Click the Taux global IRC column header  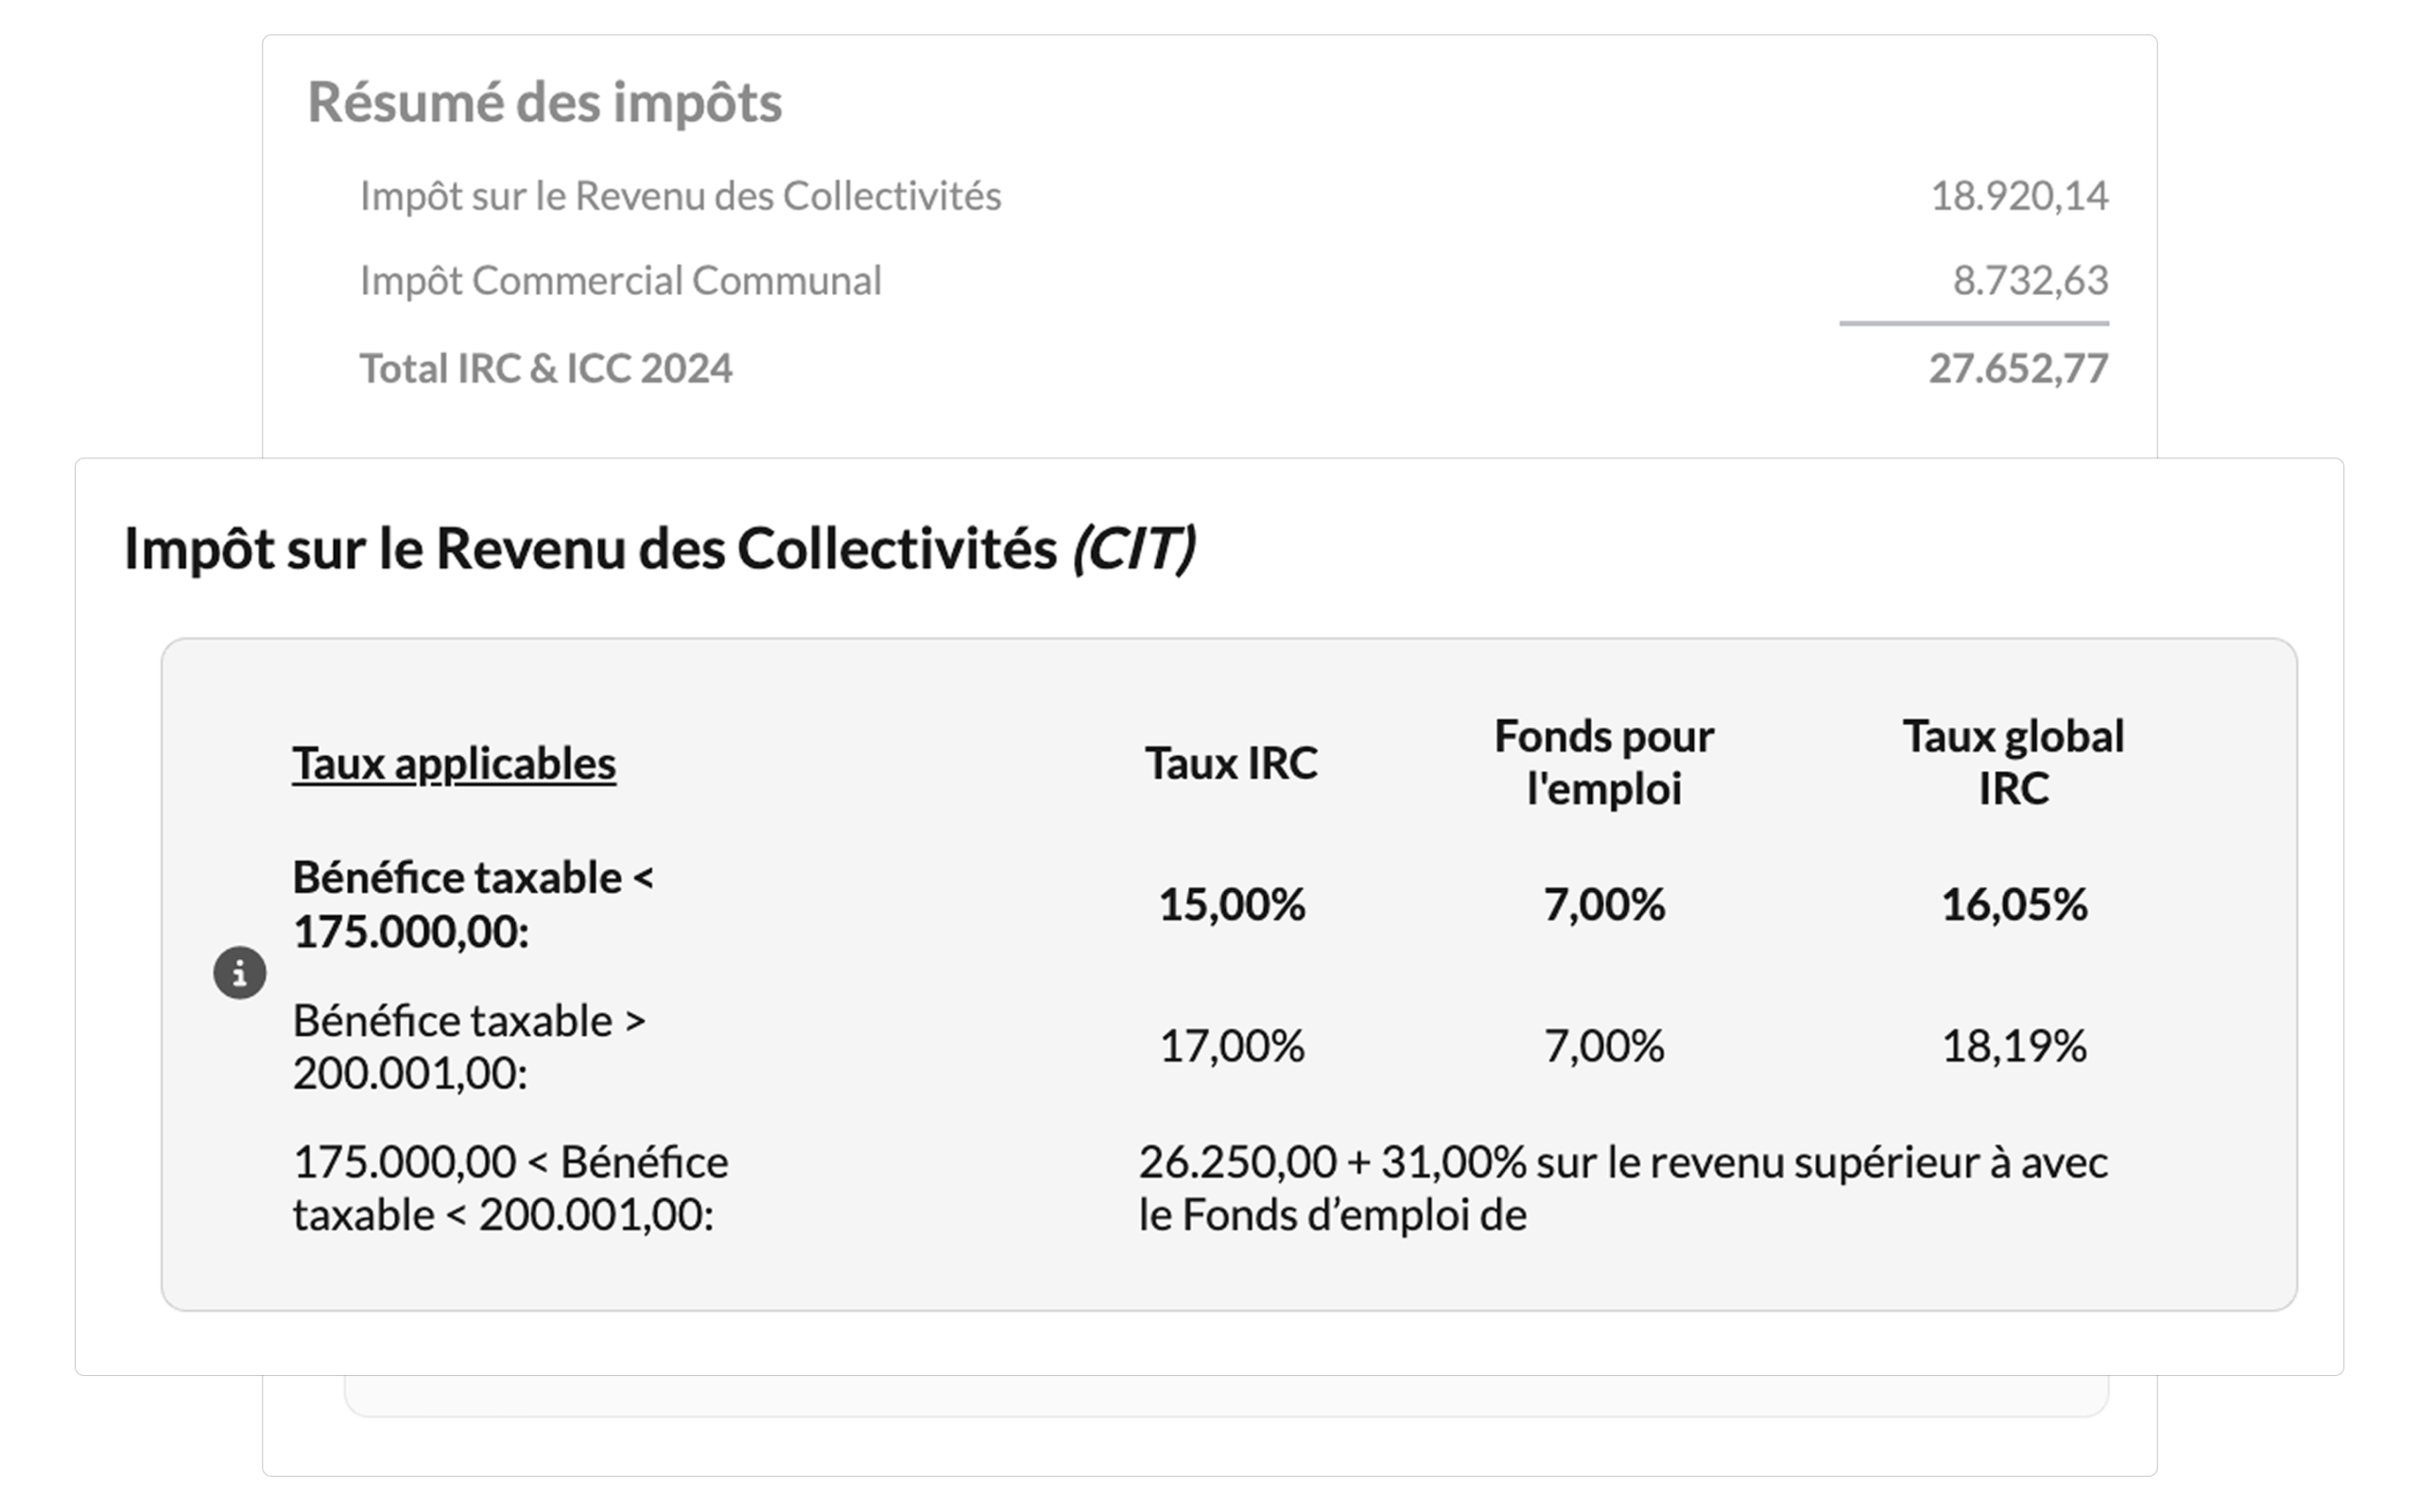click(2013, 762)
